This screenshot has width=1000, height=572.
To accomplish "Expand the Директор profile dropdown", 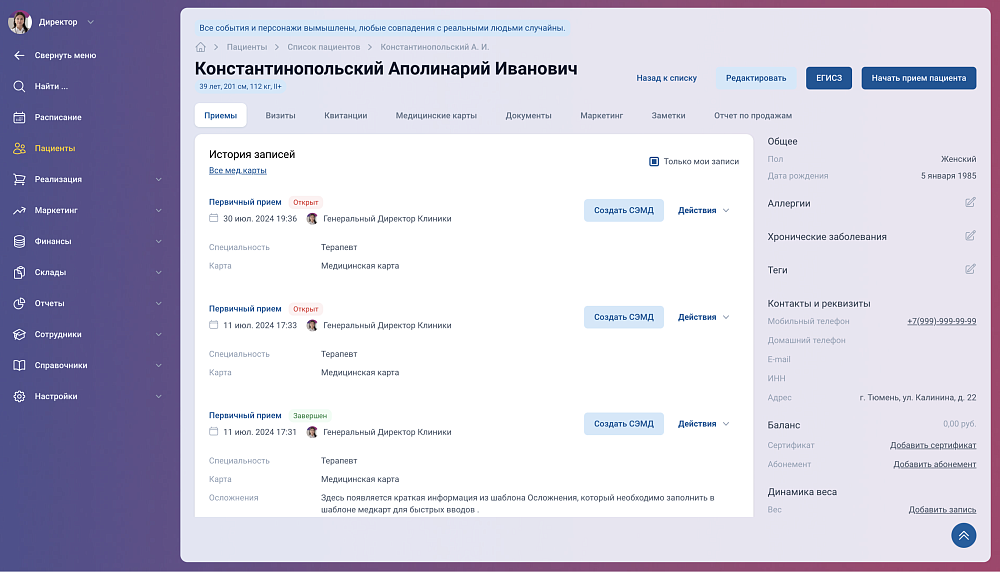I will [x=90, y=22].
